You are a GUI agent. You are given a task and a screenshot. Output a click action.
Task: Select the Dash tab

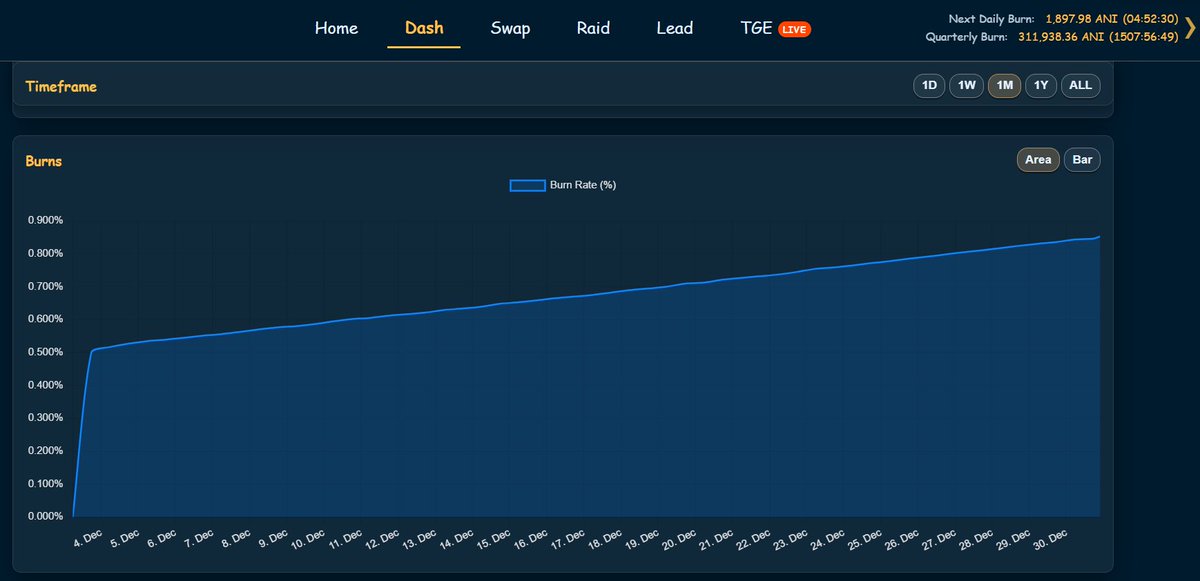tap(424, 28)
